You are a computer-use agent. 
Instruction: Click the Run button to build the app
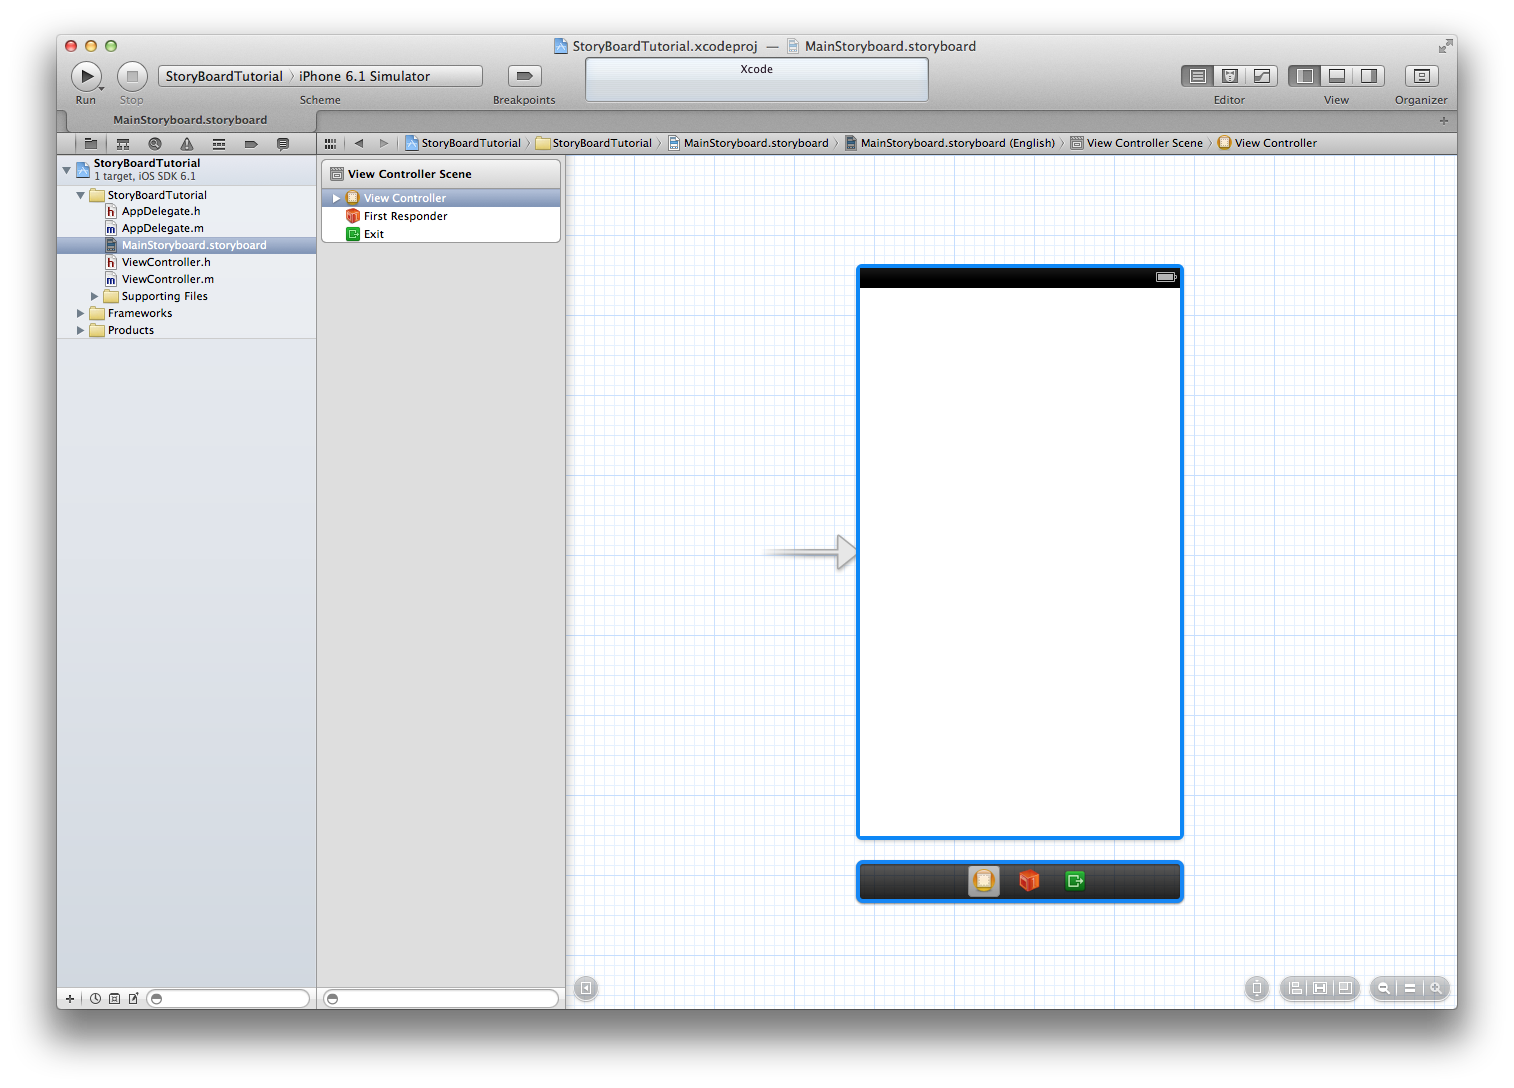[86, 76]
